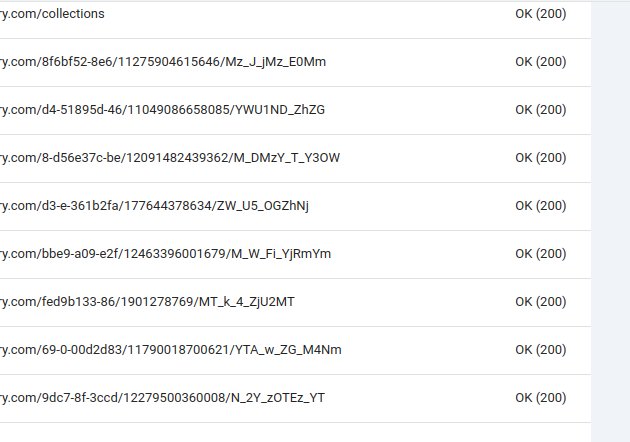Select OK (200) status of bbe9-a09-e2f row
Image resolution: width=630 pixels, height=442 pixels.
tap(541, 254)
